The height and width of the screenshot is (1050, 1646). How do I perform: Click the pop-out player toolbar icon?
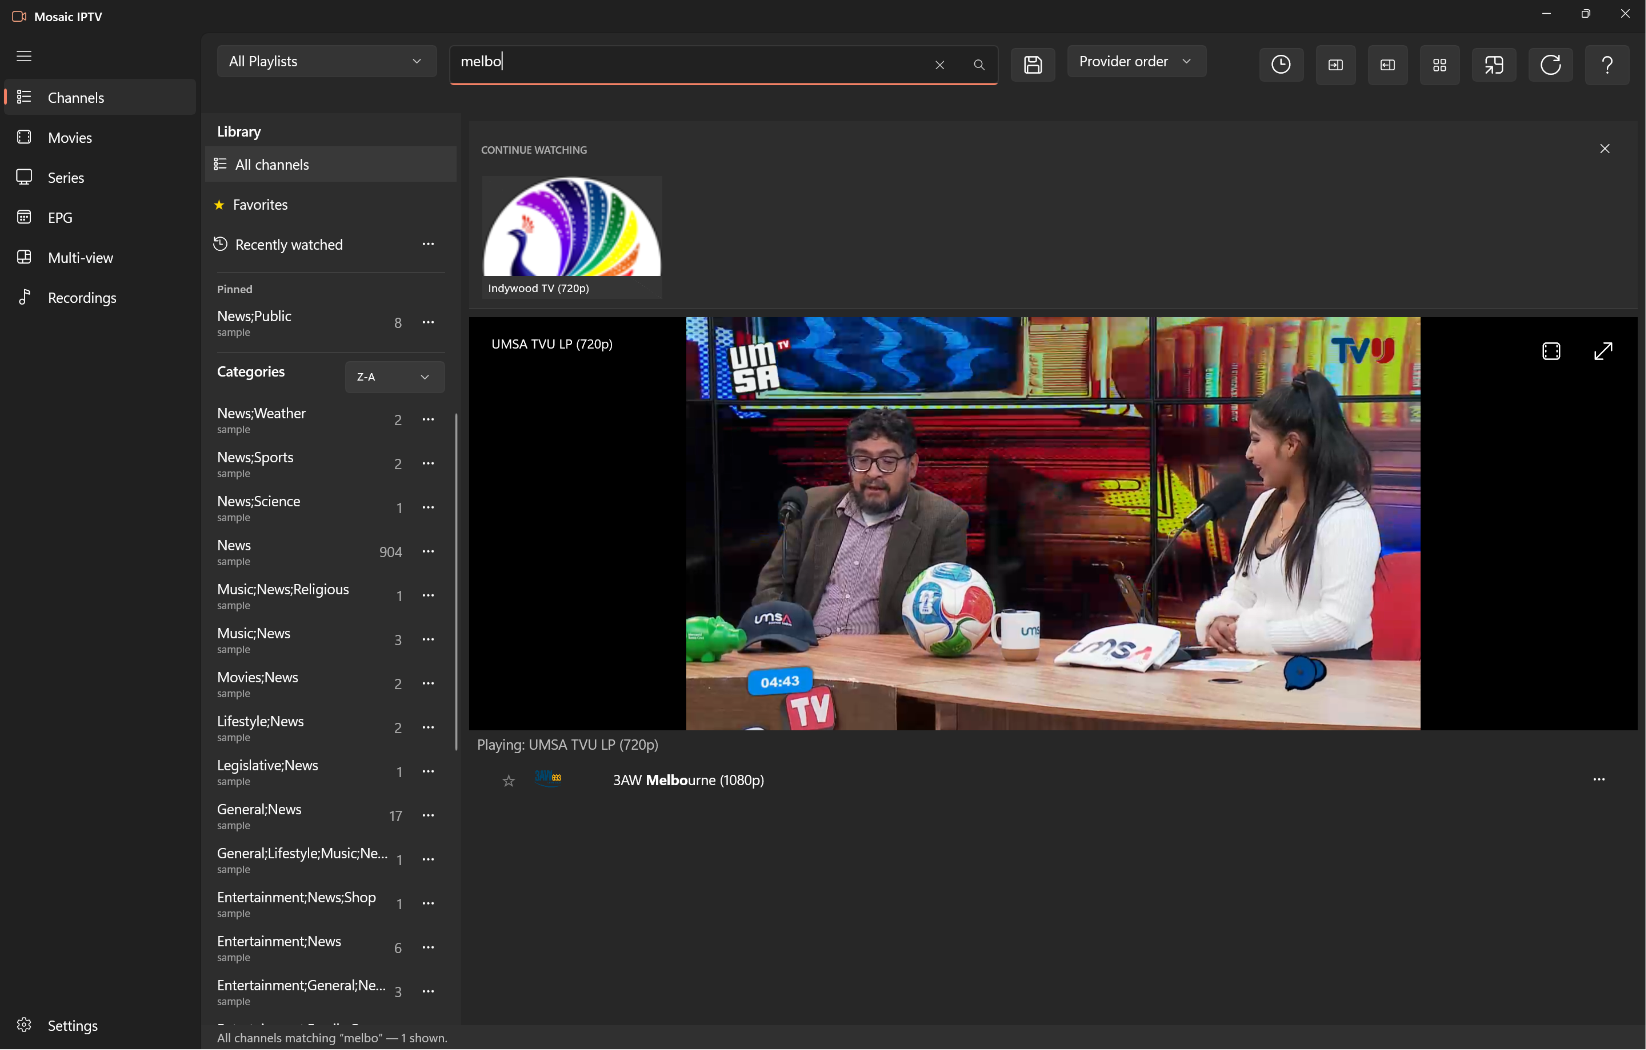point(1494,65)
